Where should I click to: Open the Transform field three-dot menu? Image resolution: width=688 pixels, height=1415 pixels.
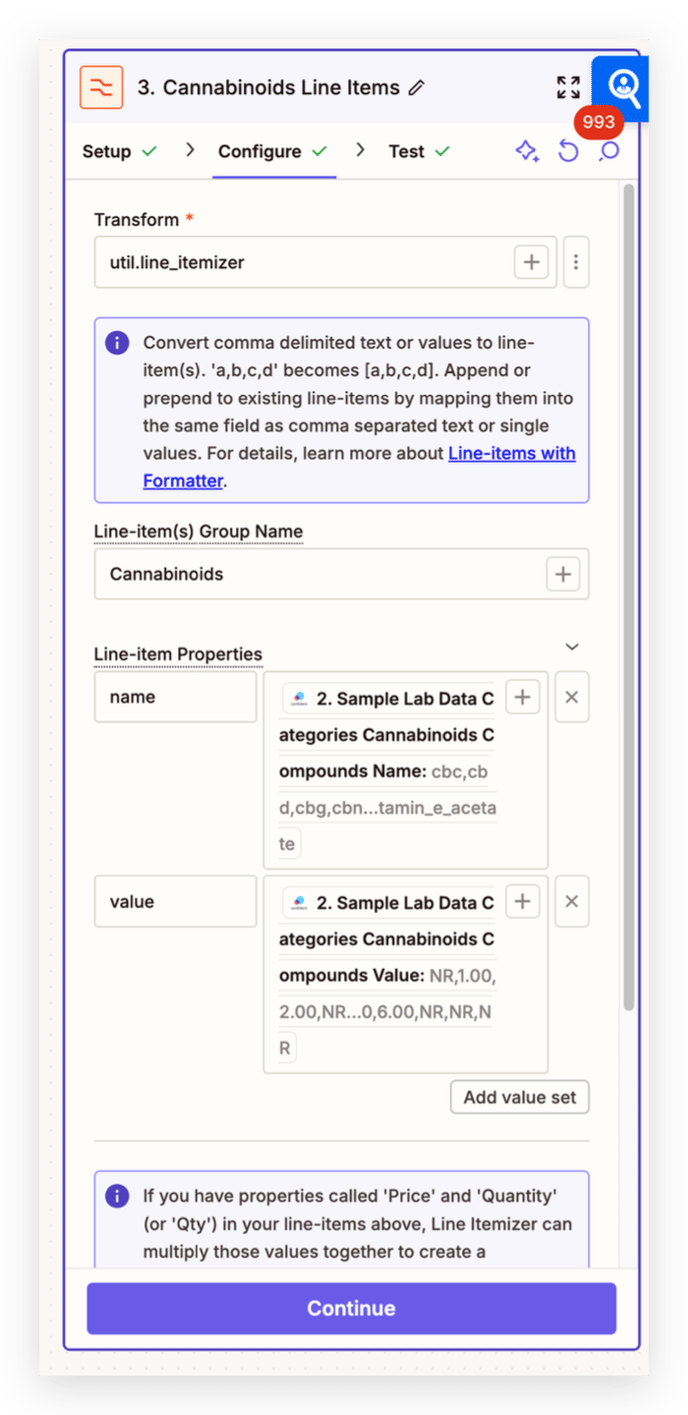point(576,262)
